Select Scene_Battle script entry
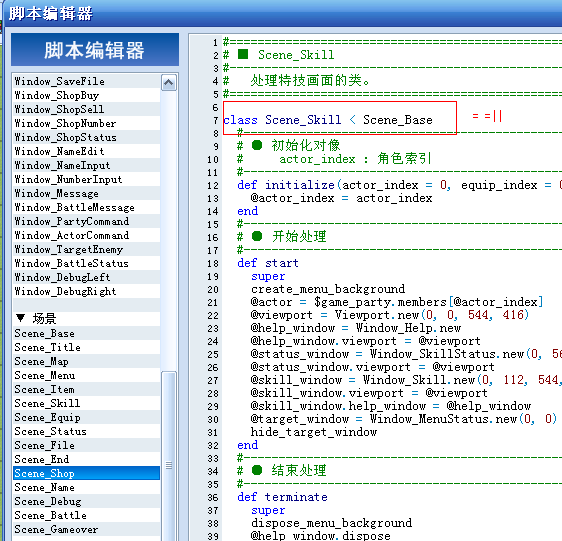The image size is (562, 541). 86,515
